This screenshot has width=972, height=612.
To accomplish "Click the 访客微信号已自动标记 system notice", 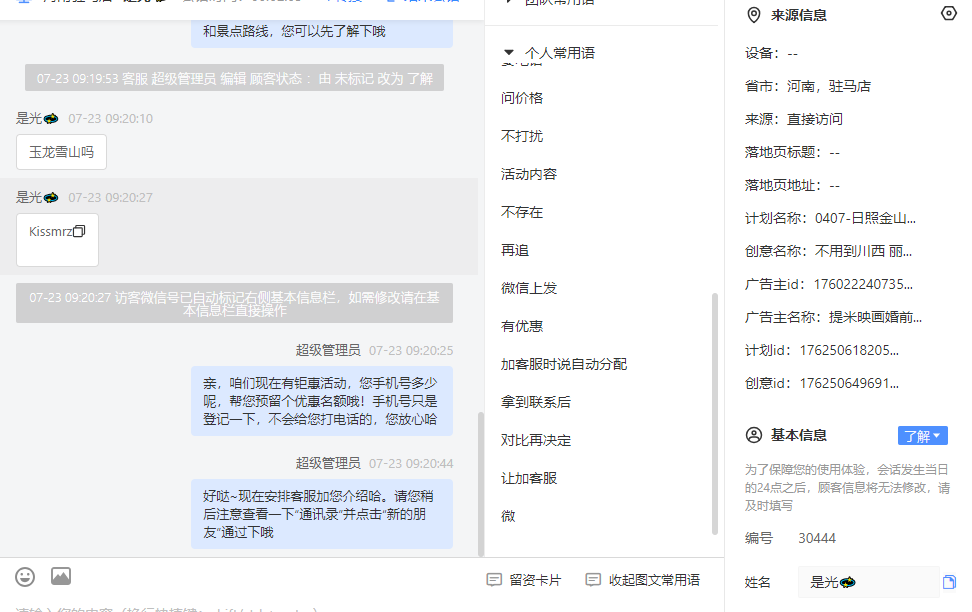I will click(x=234, y=303).
